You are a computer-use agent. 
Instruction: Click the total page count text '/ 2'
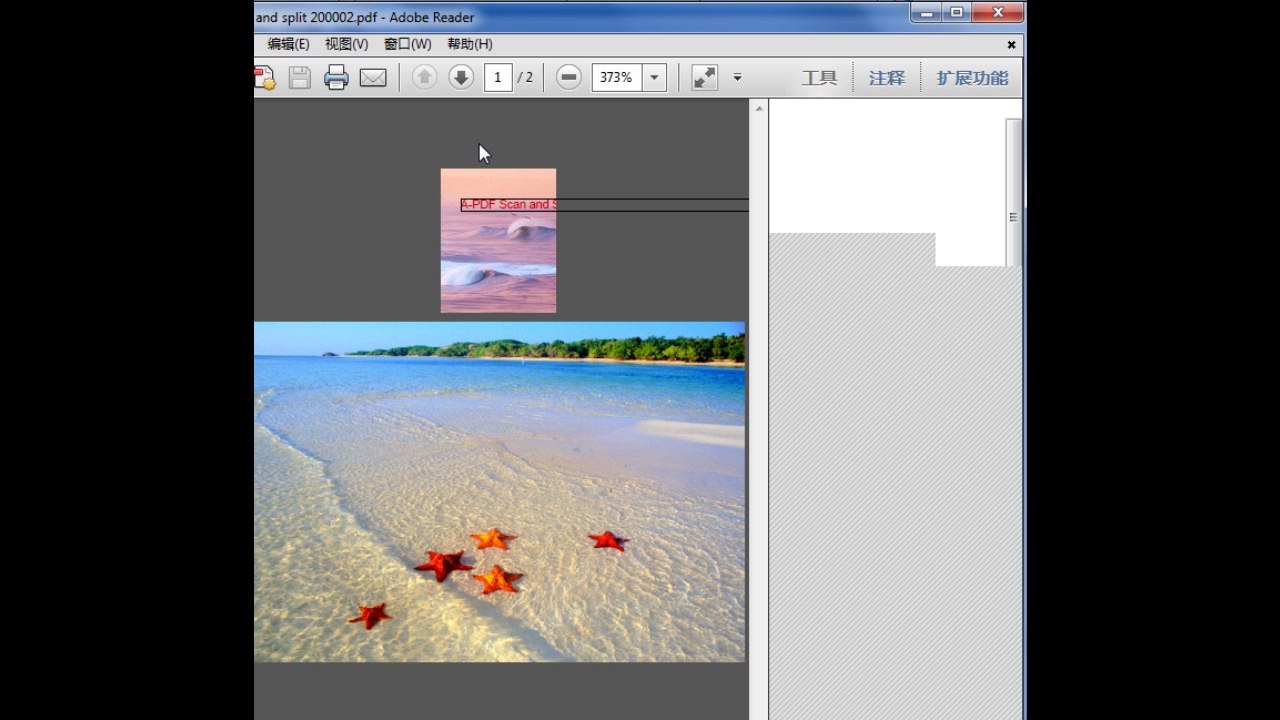coord(525,78)
